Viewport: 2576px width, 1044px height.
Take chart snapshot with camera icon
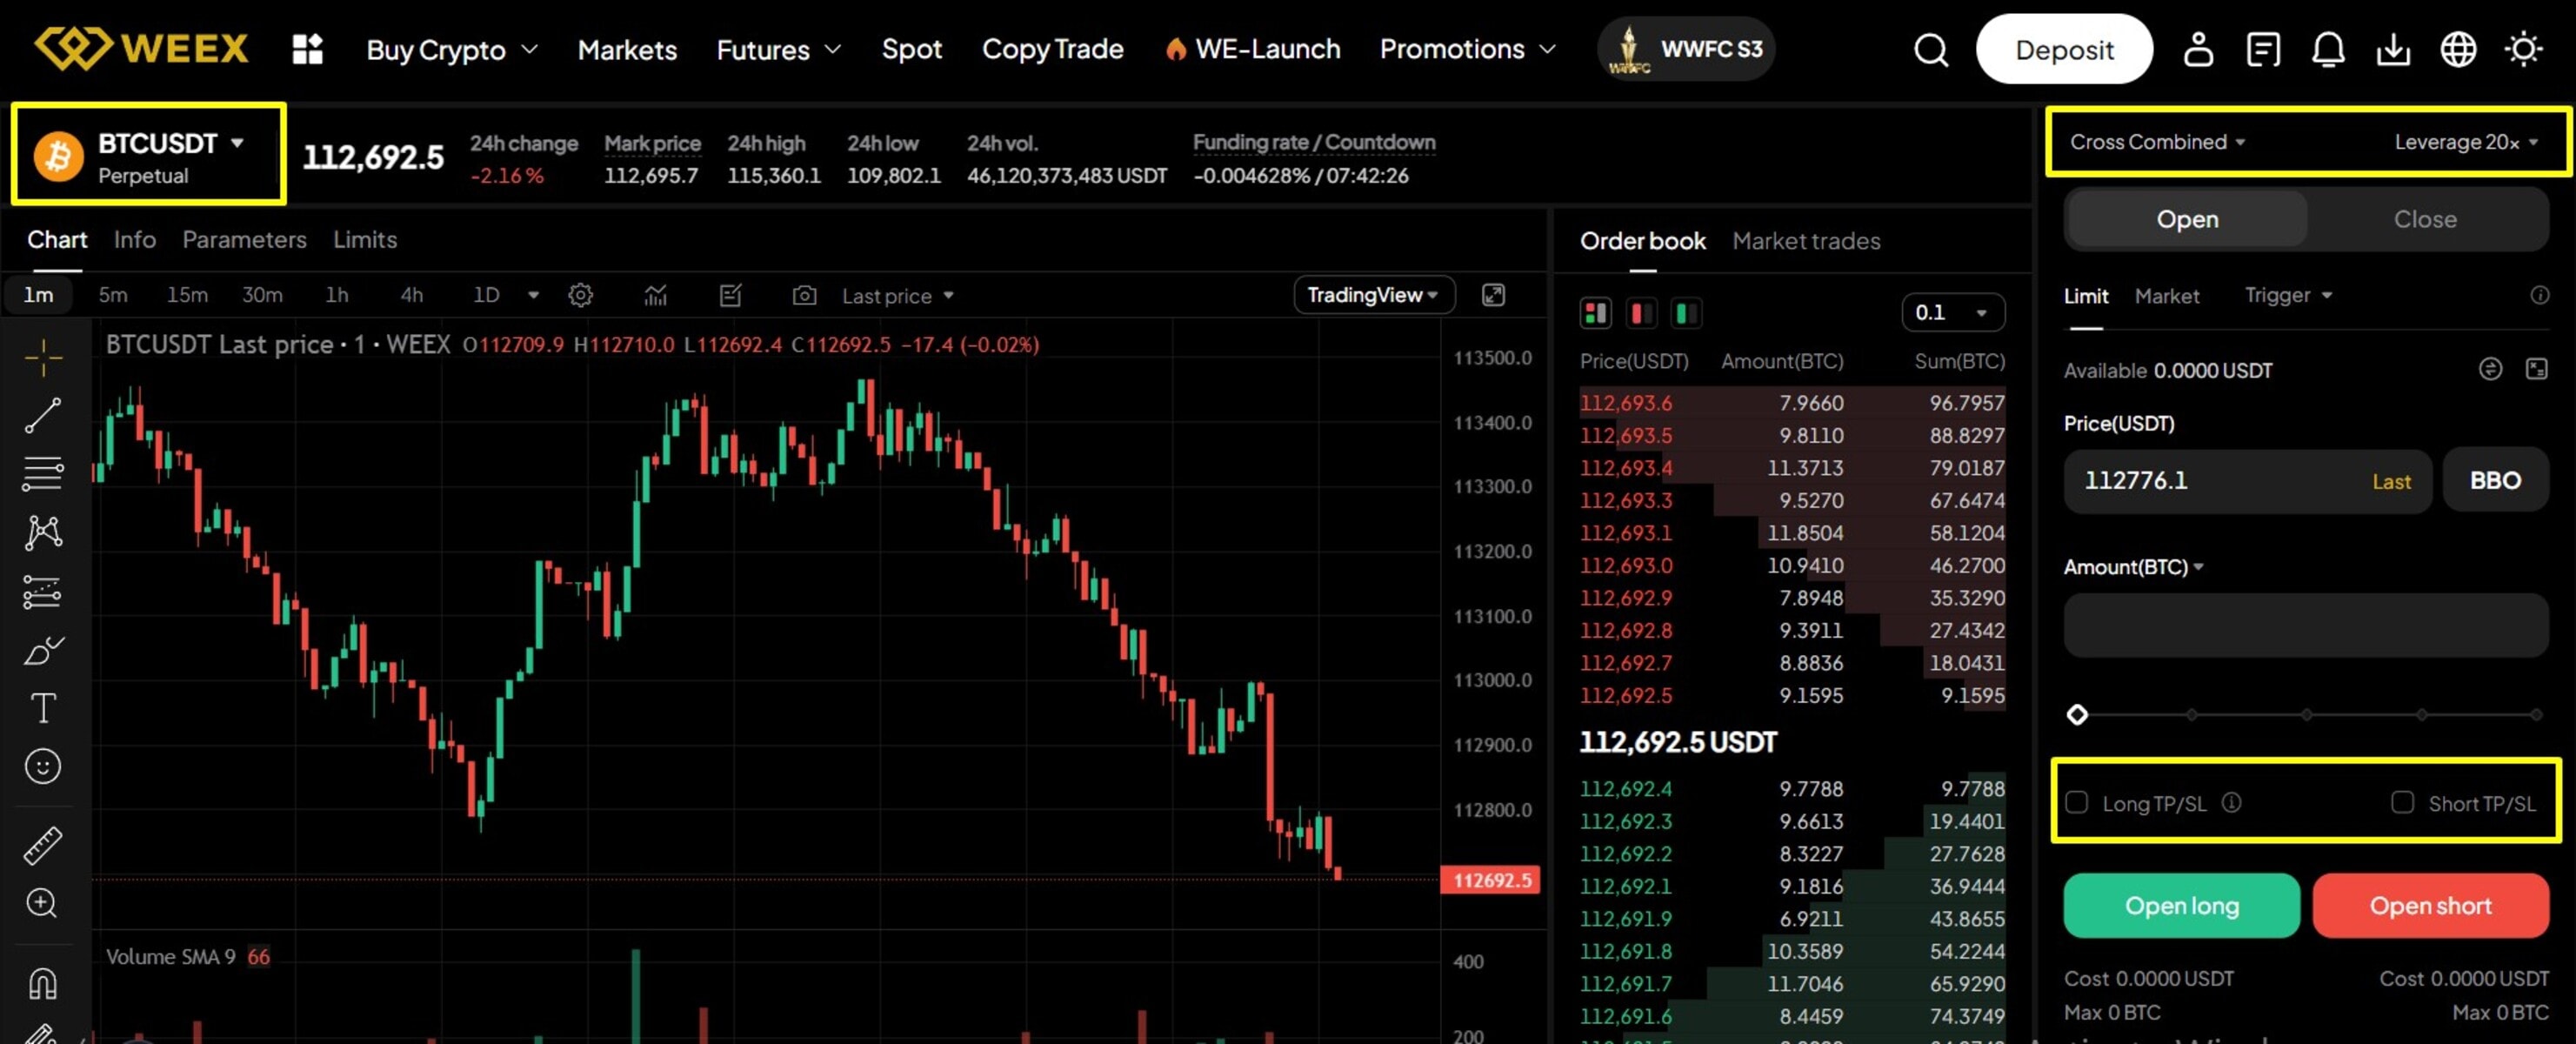[x=804, y=295]
